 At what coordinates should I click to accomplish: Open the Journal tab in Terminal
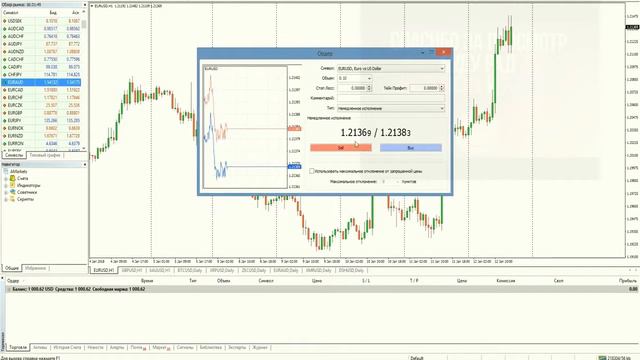pos(260,347)
